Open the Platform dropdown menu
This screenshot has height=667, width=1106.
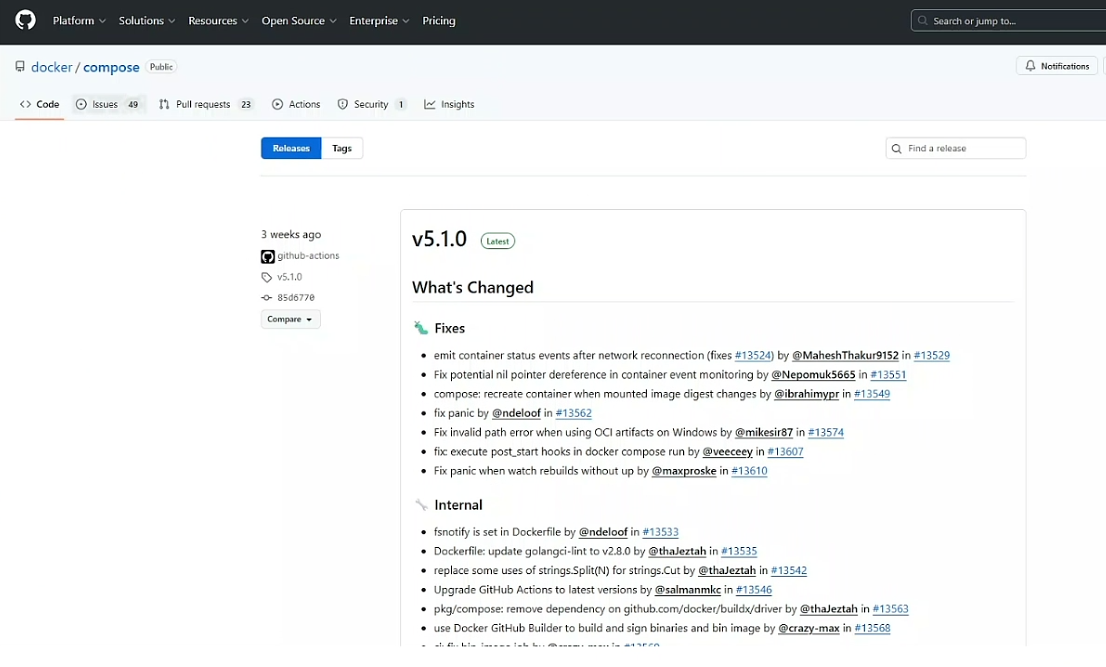pos(79,20)
